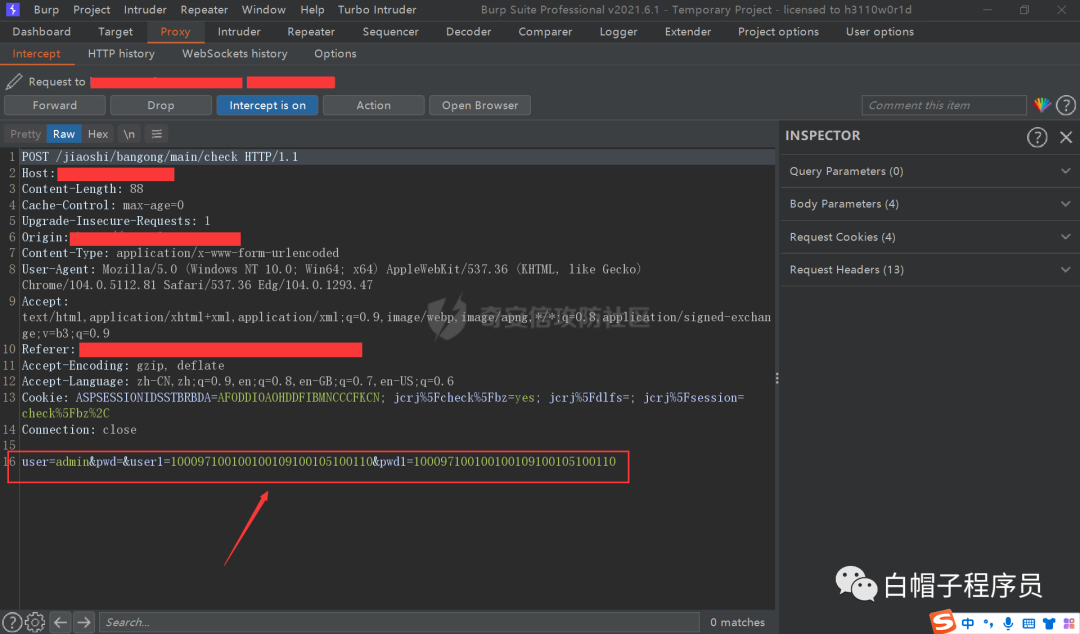Open the proxy Options sub-tab
Viewport: 1080px width, 634px height.
335,54
